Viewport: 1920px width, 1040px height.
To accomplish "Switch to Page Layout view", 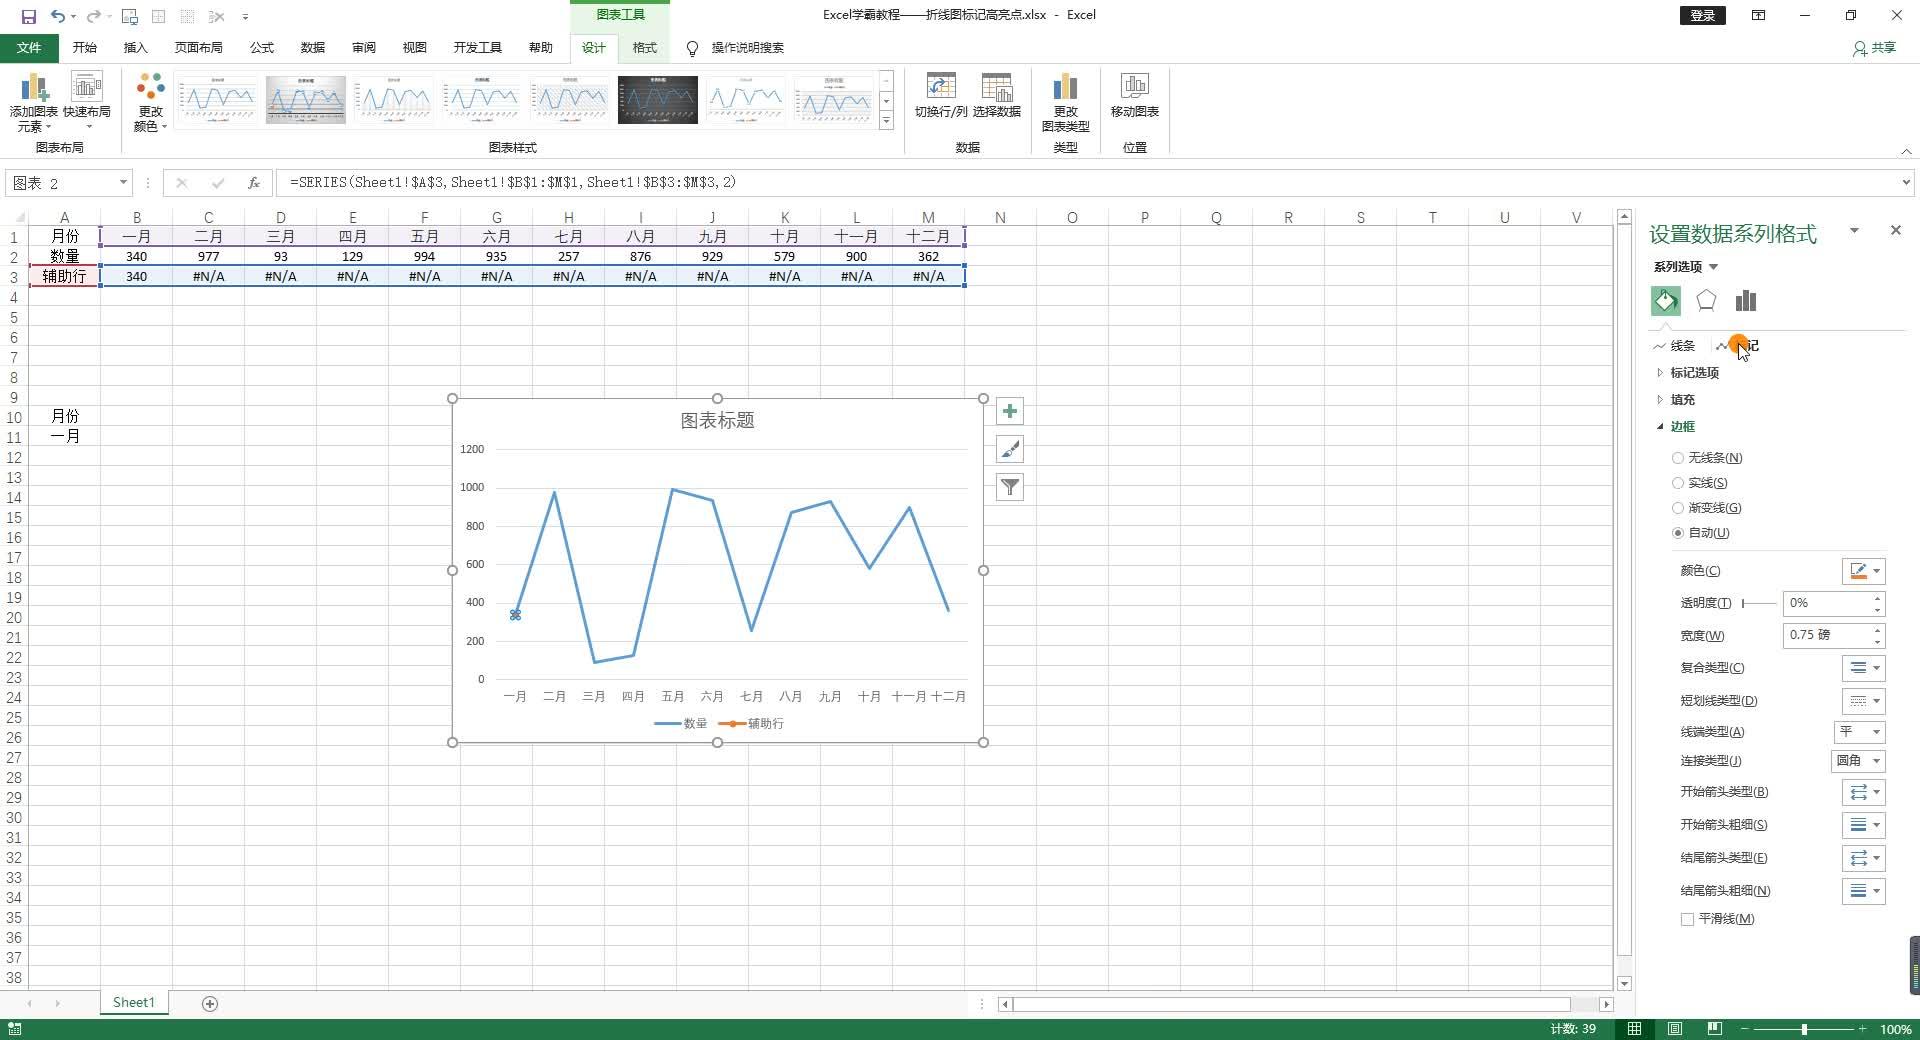I will (1675, 1029).
